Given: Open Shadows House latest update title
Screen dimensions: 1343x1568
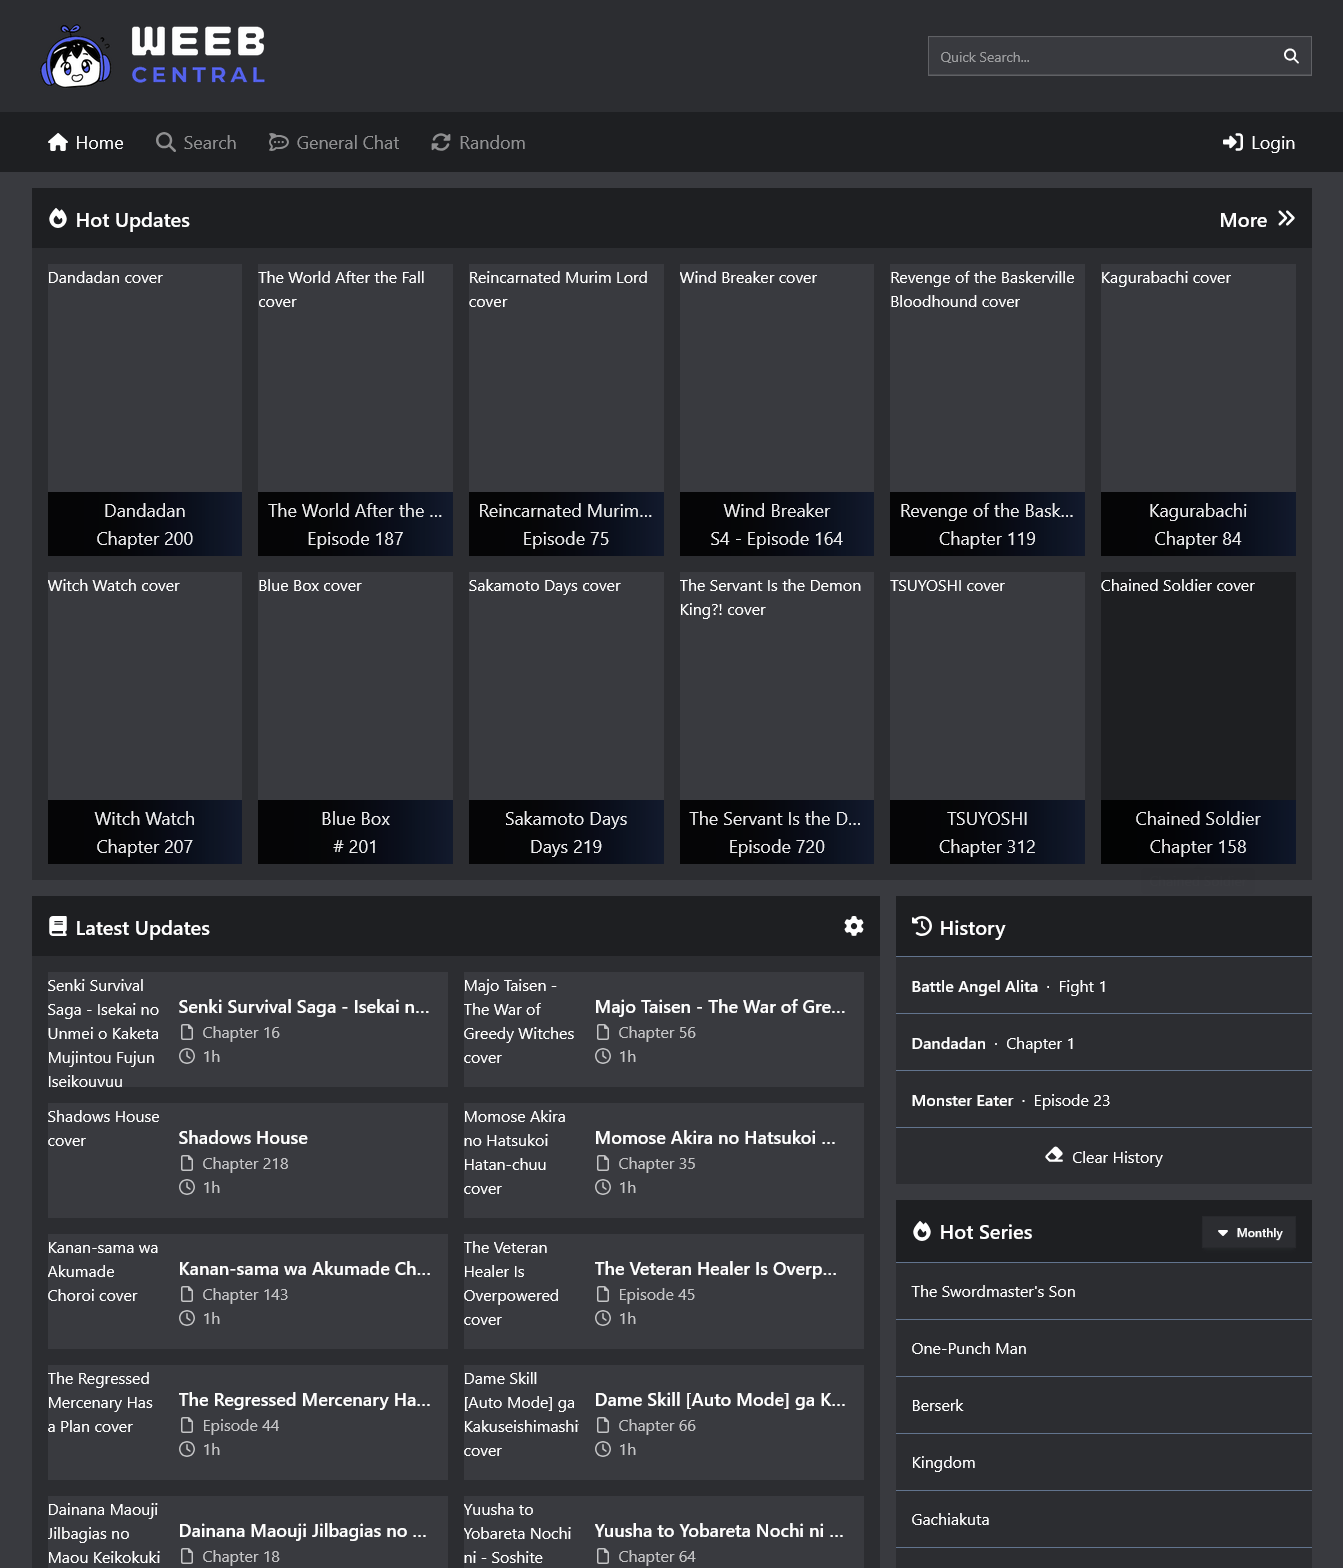Looking at the screenshot, I should tap(243, 1138).
